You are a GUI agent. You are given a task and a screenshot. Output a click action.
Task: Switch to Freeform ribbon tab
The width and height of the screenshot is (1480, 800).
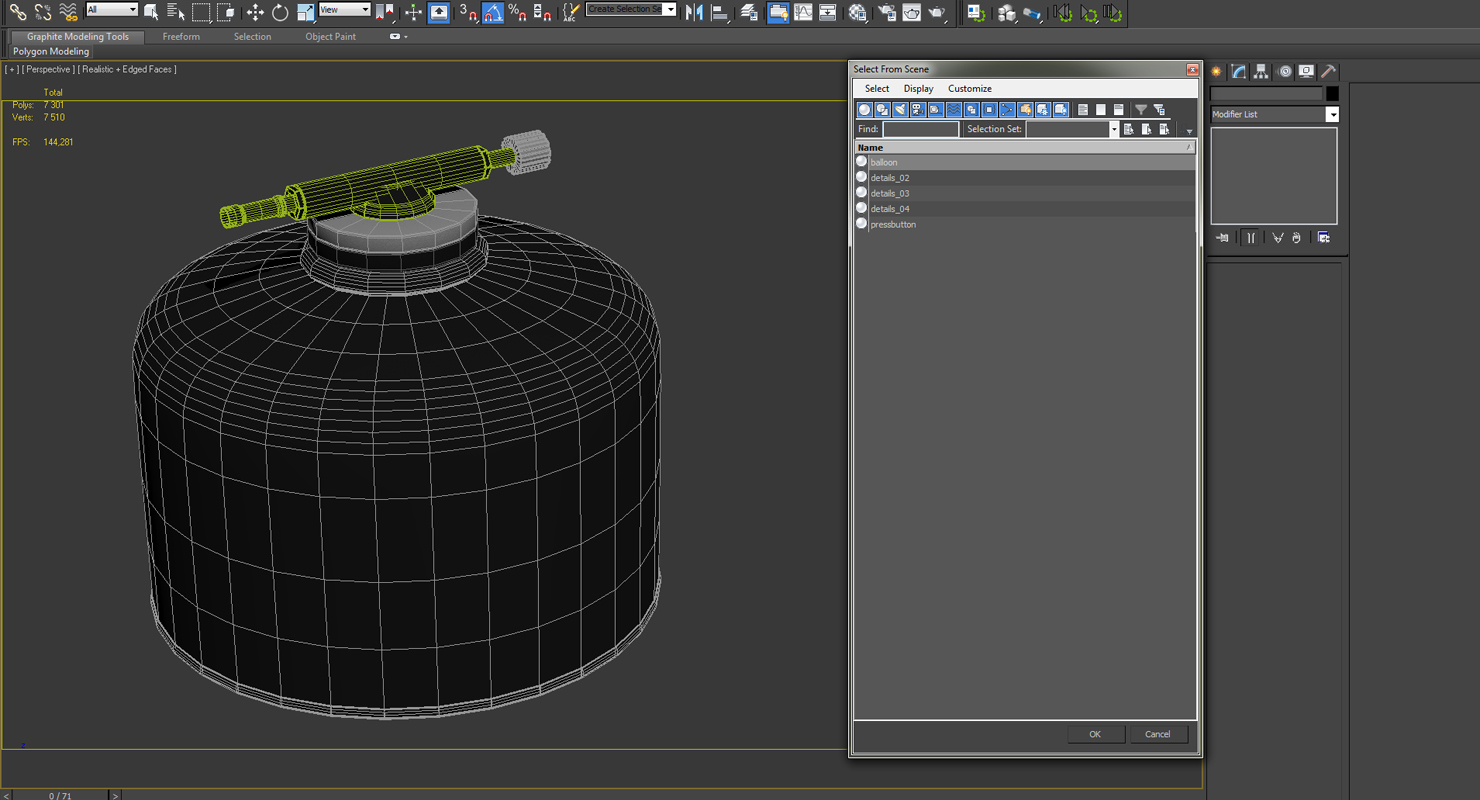click(181, 36)
